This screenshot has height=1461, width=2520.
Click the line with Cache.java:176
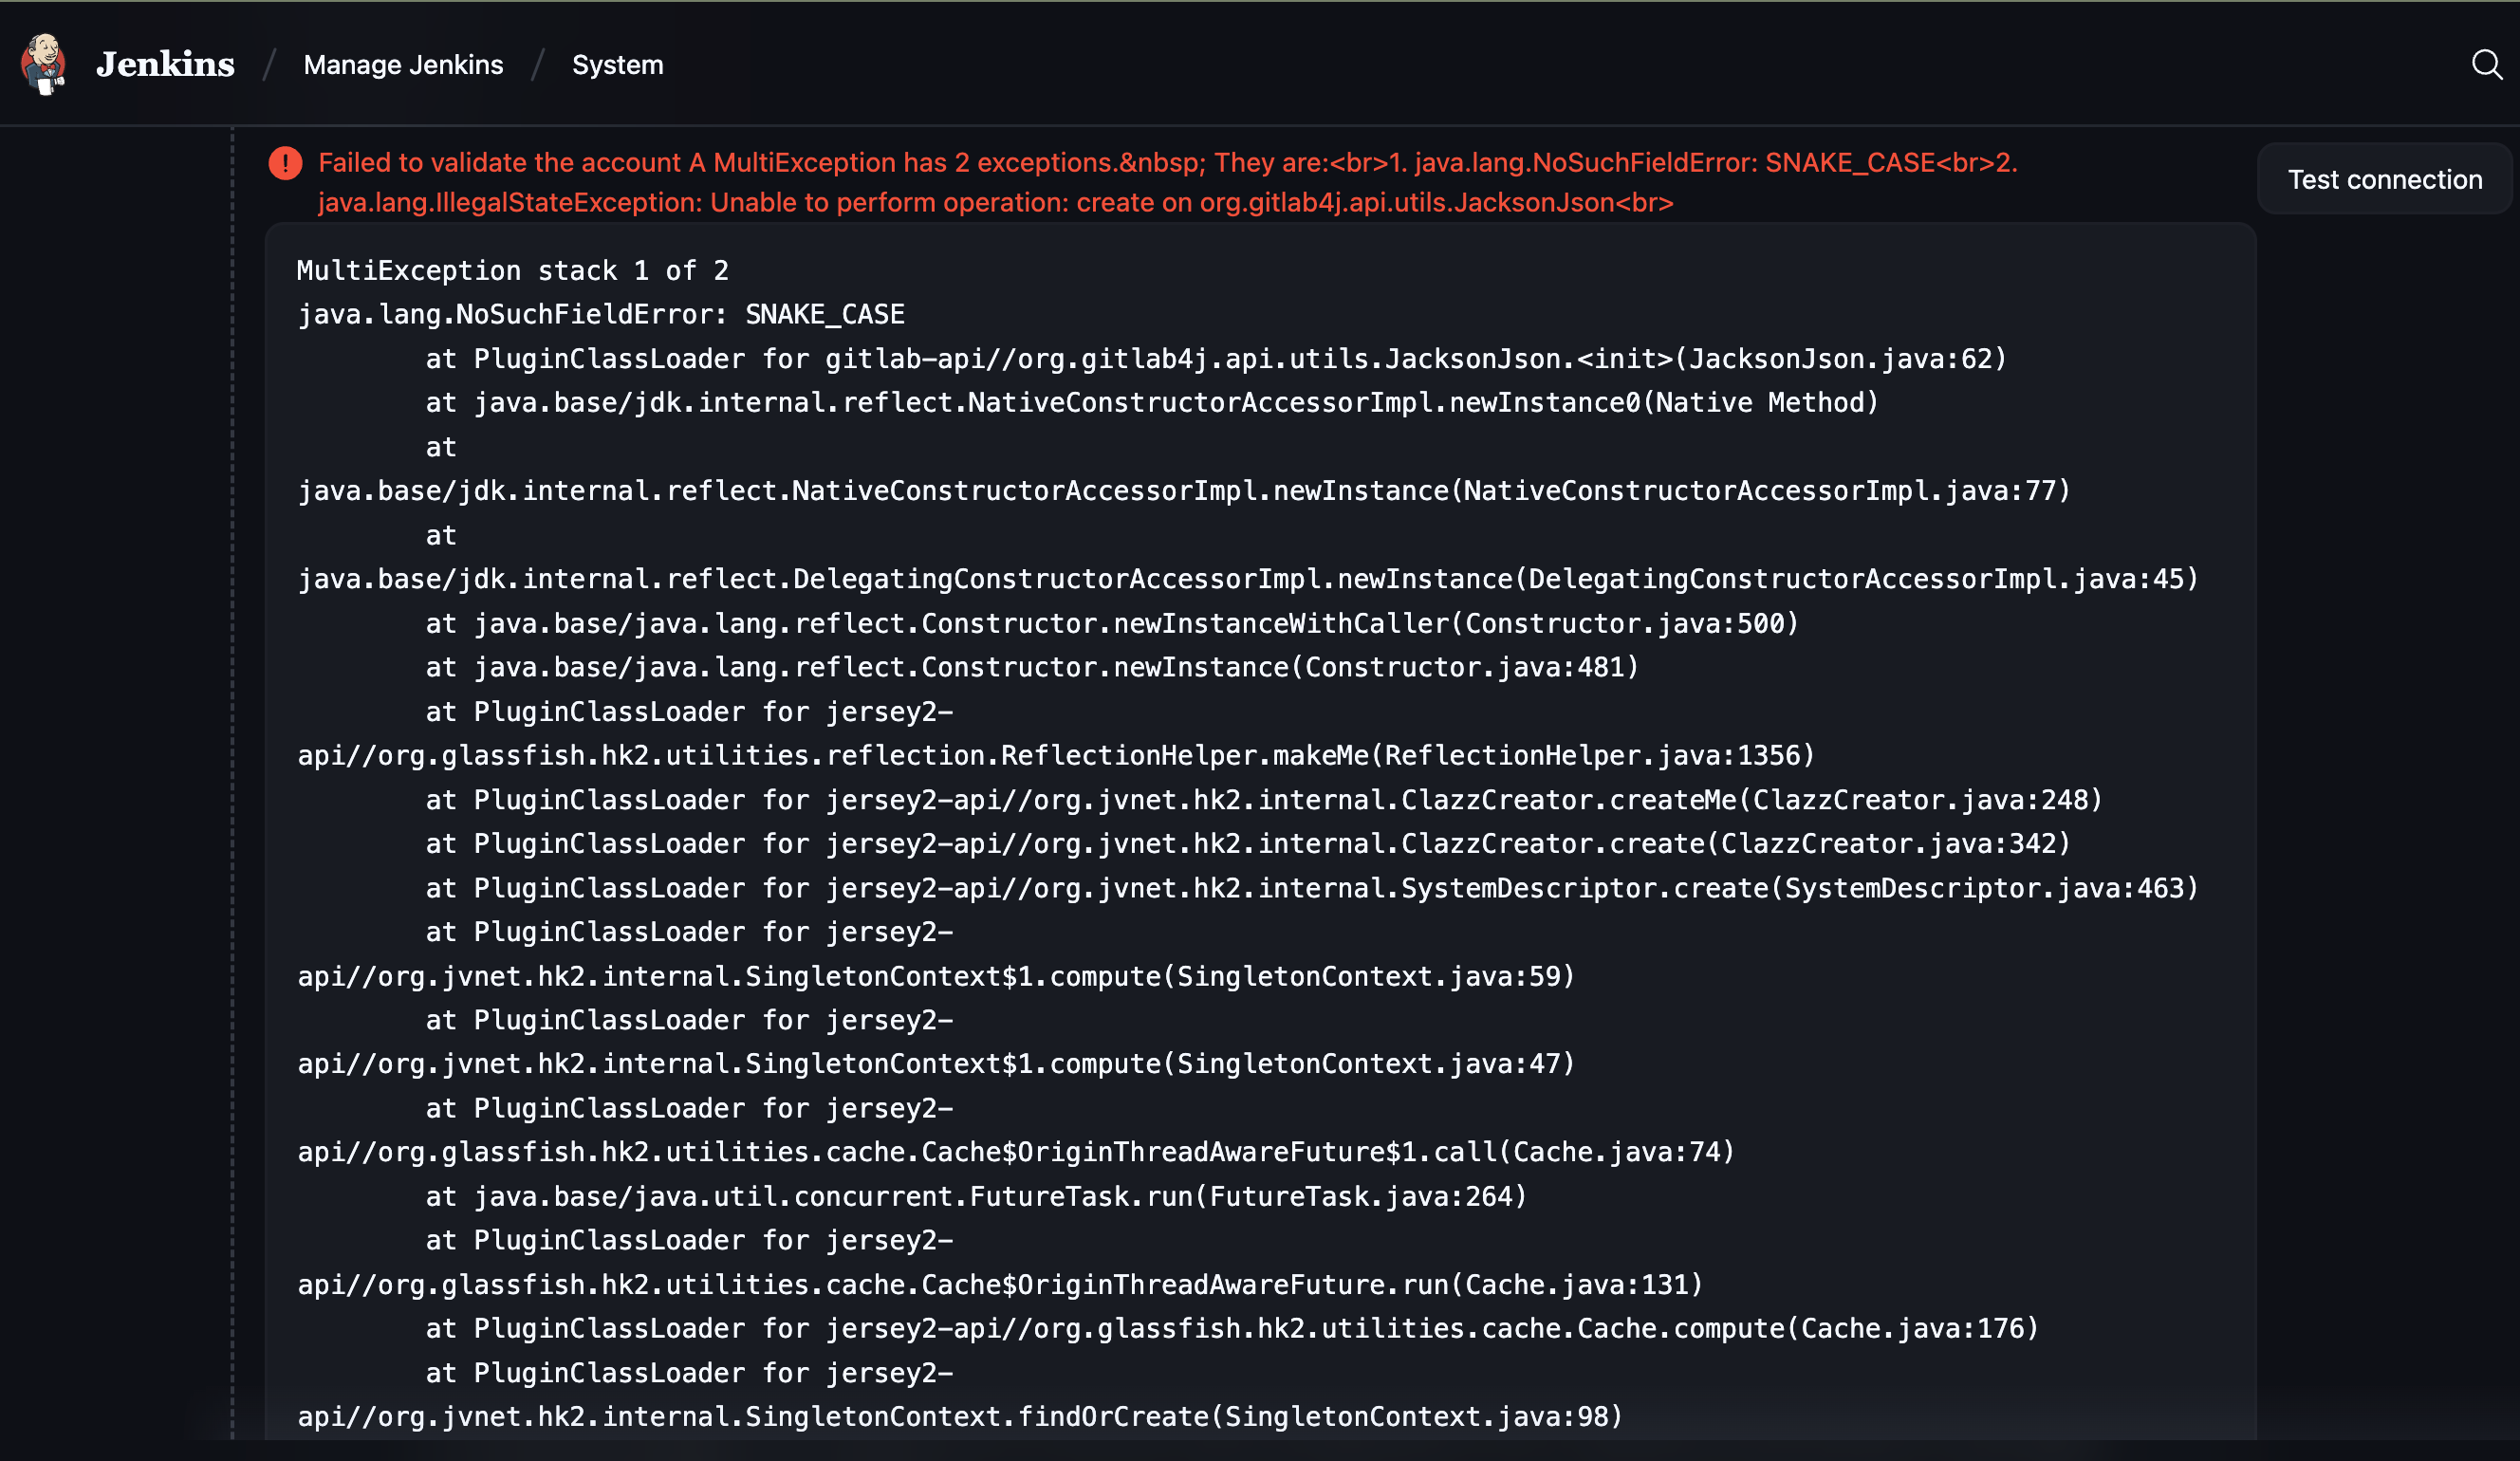[1232, 1329]
